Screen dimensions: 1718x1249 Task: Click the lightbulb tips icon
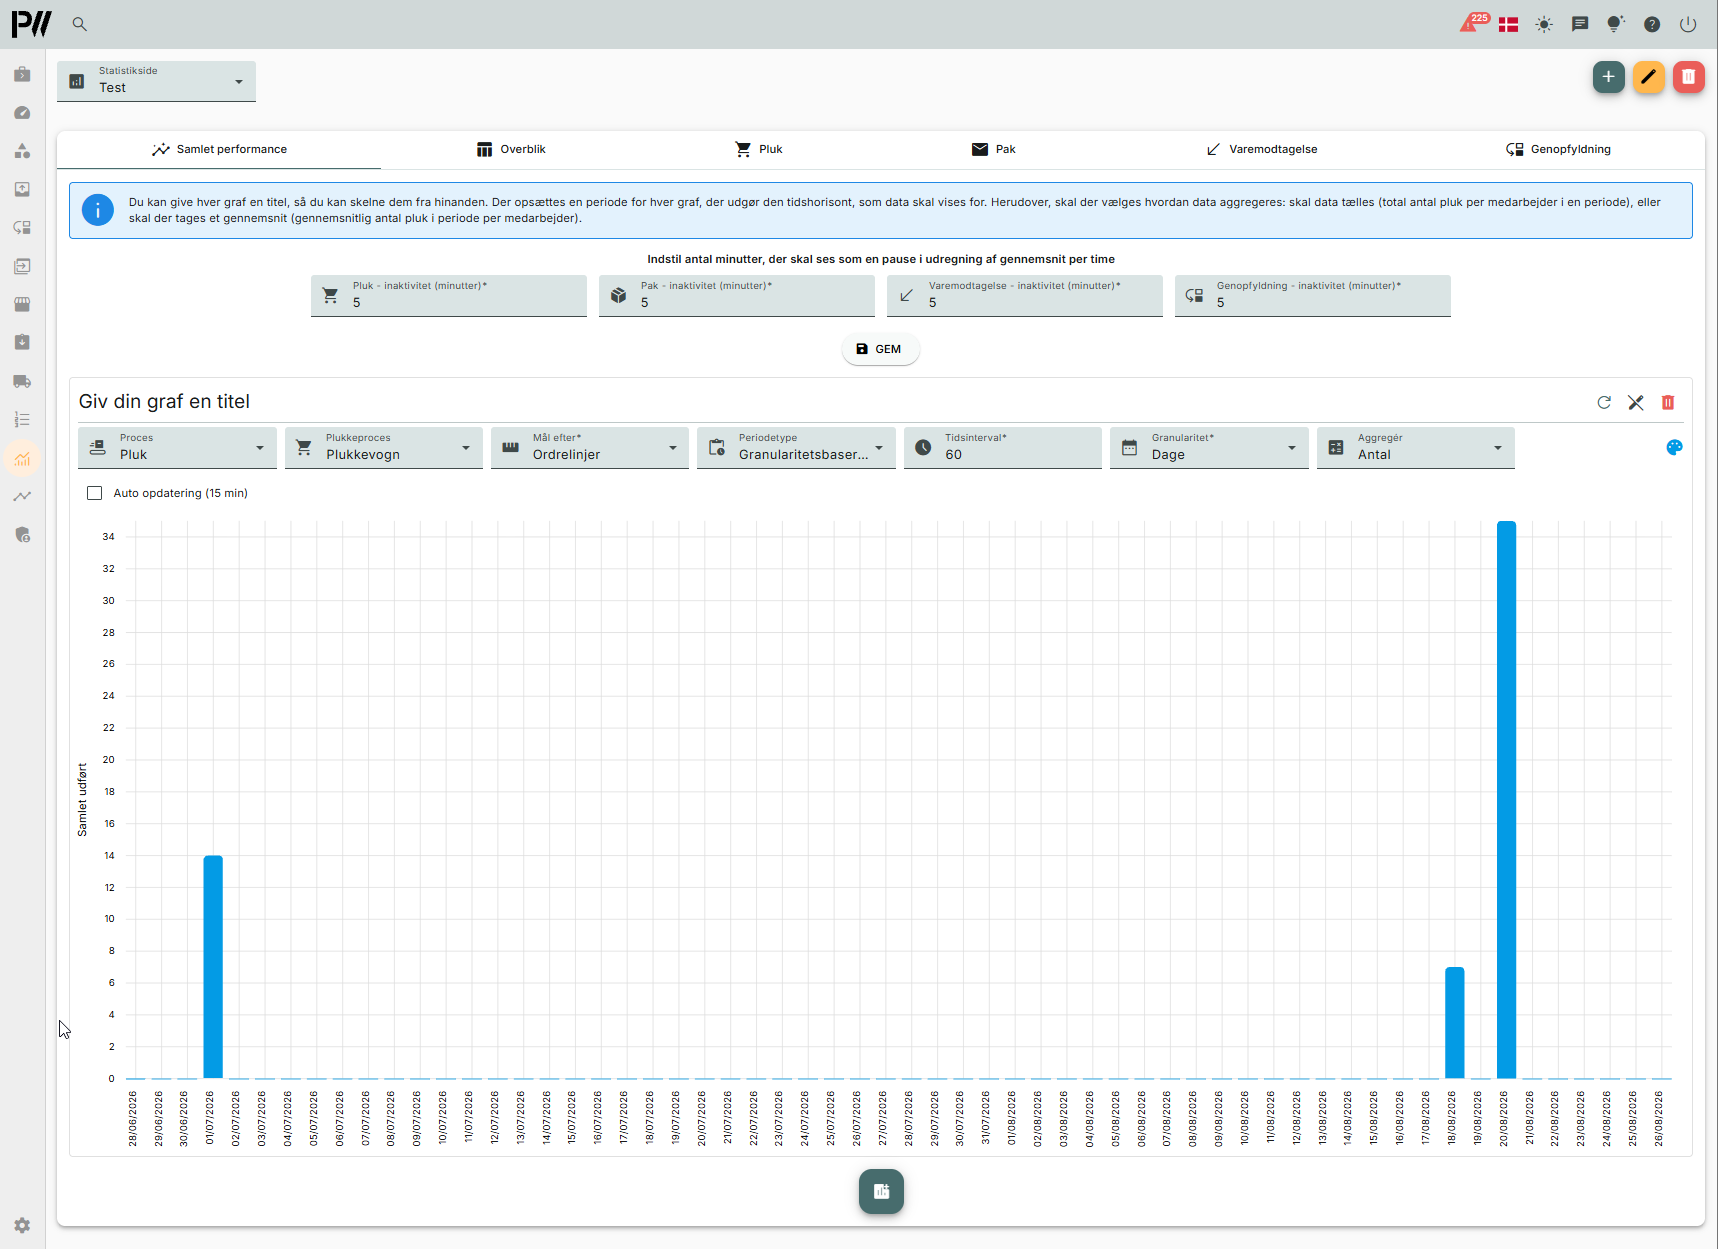pos(1615,24)
